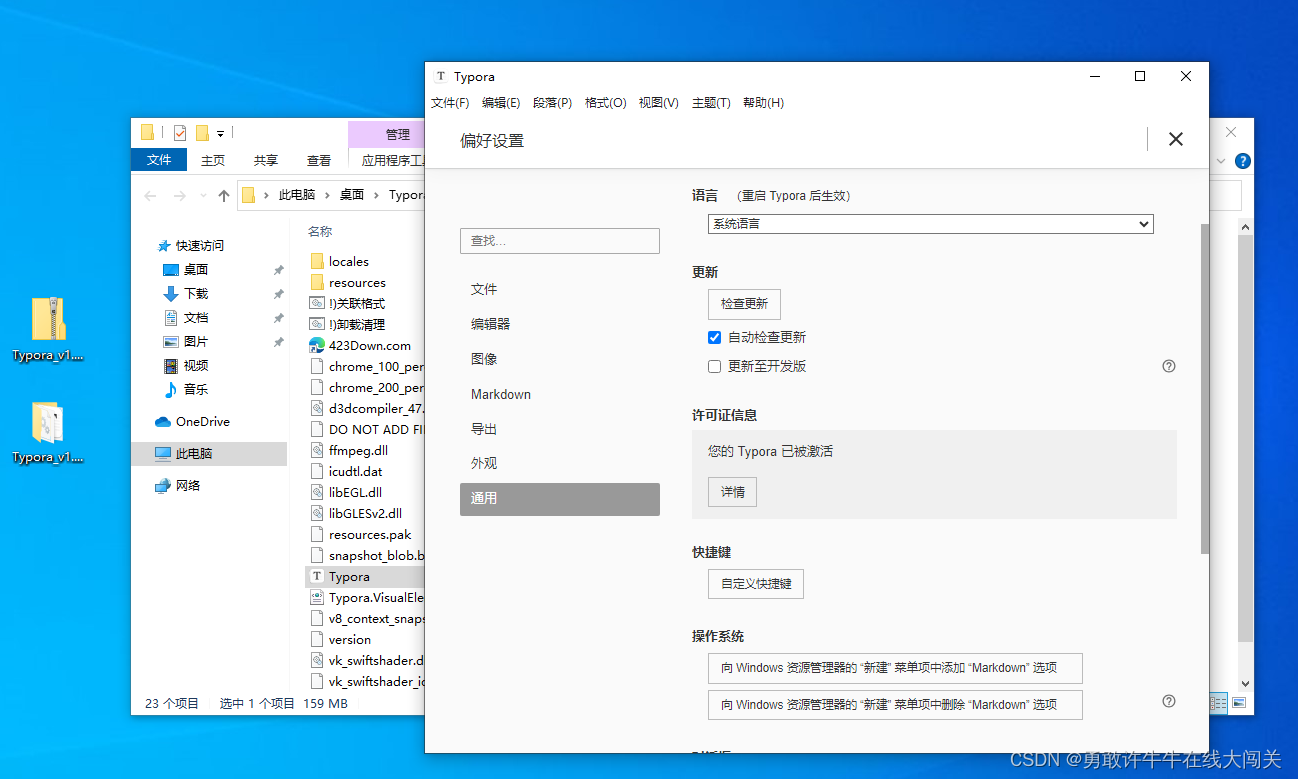Viewport: 1298px width, 779px height.
Task: Select 文件 preferences category
Action: tap(560, 289)
